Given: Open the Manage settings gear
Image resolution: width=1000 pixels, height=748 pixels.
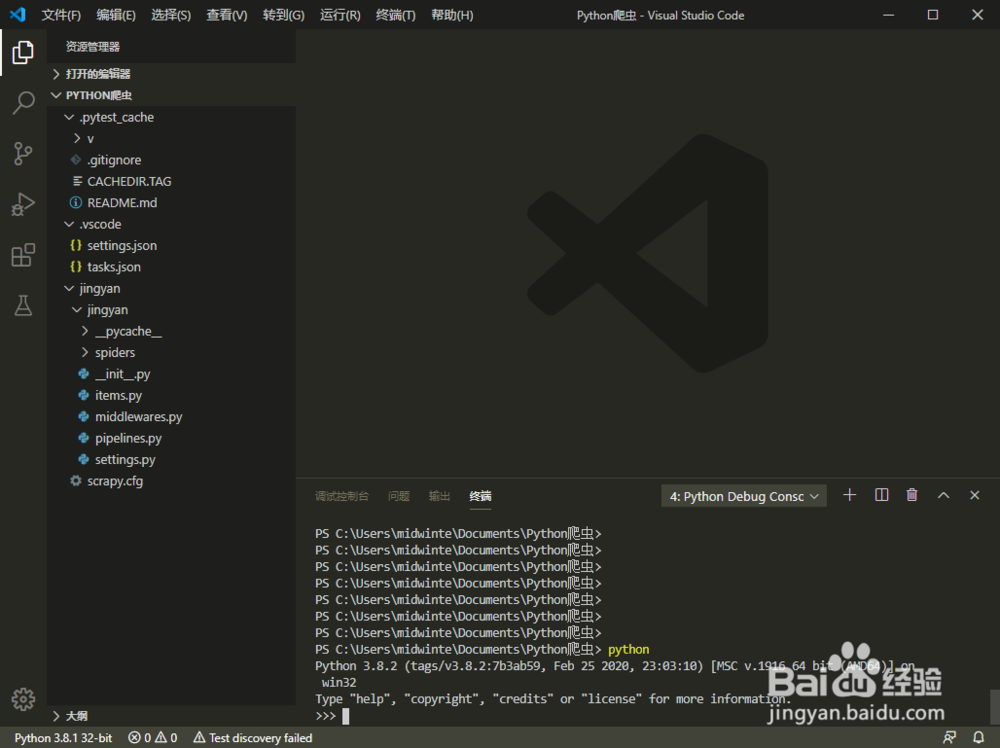Looking at the screenshot, I should click(x=23, y=699).
